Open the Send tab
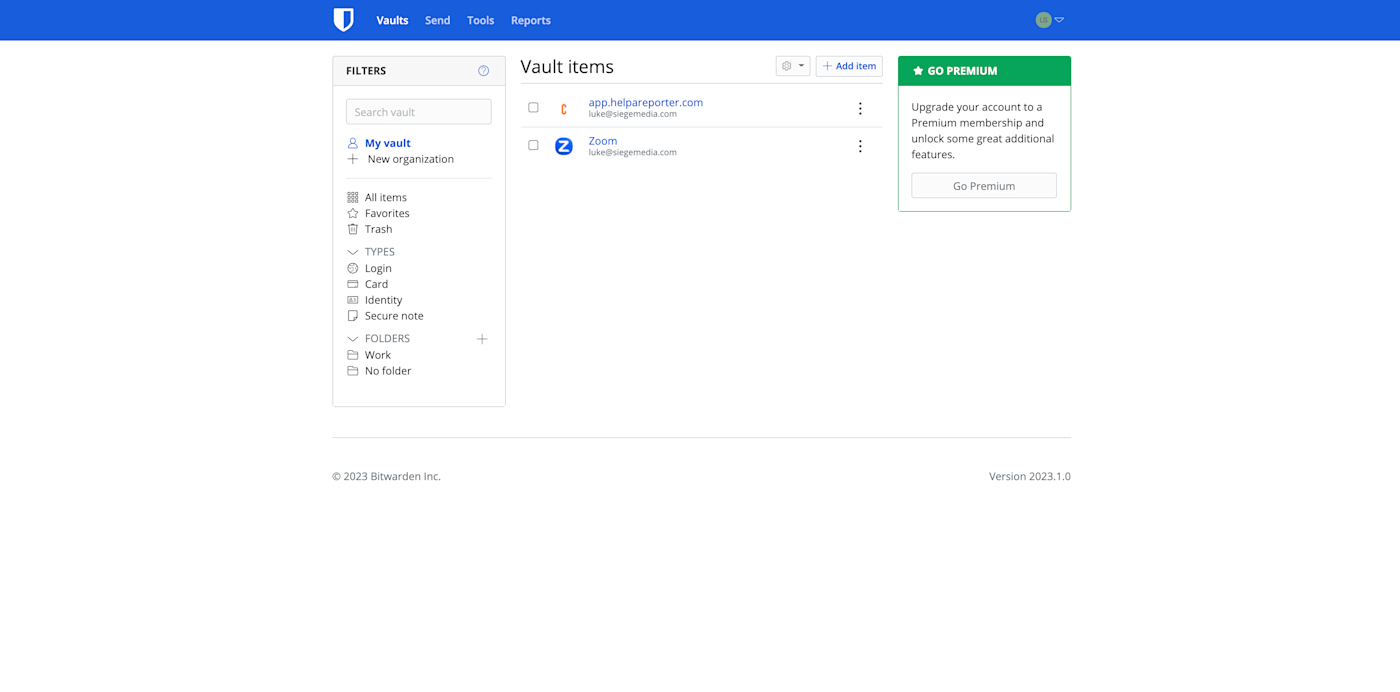 pyautogui.click(x=437, y=20)
